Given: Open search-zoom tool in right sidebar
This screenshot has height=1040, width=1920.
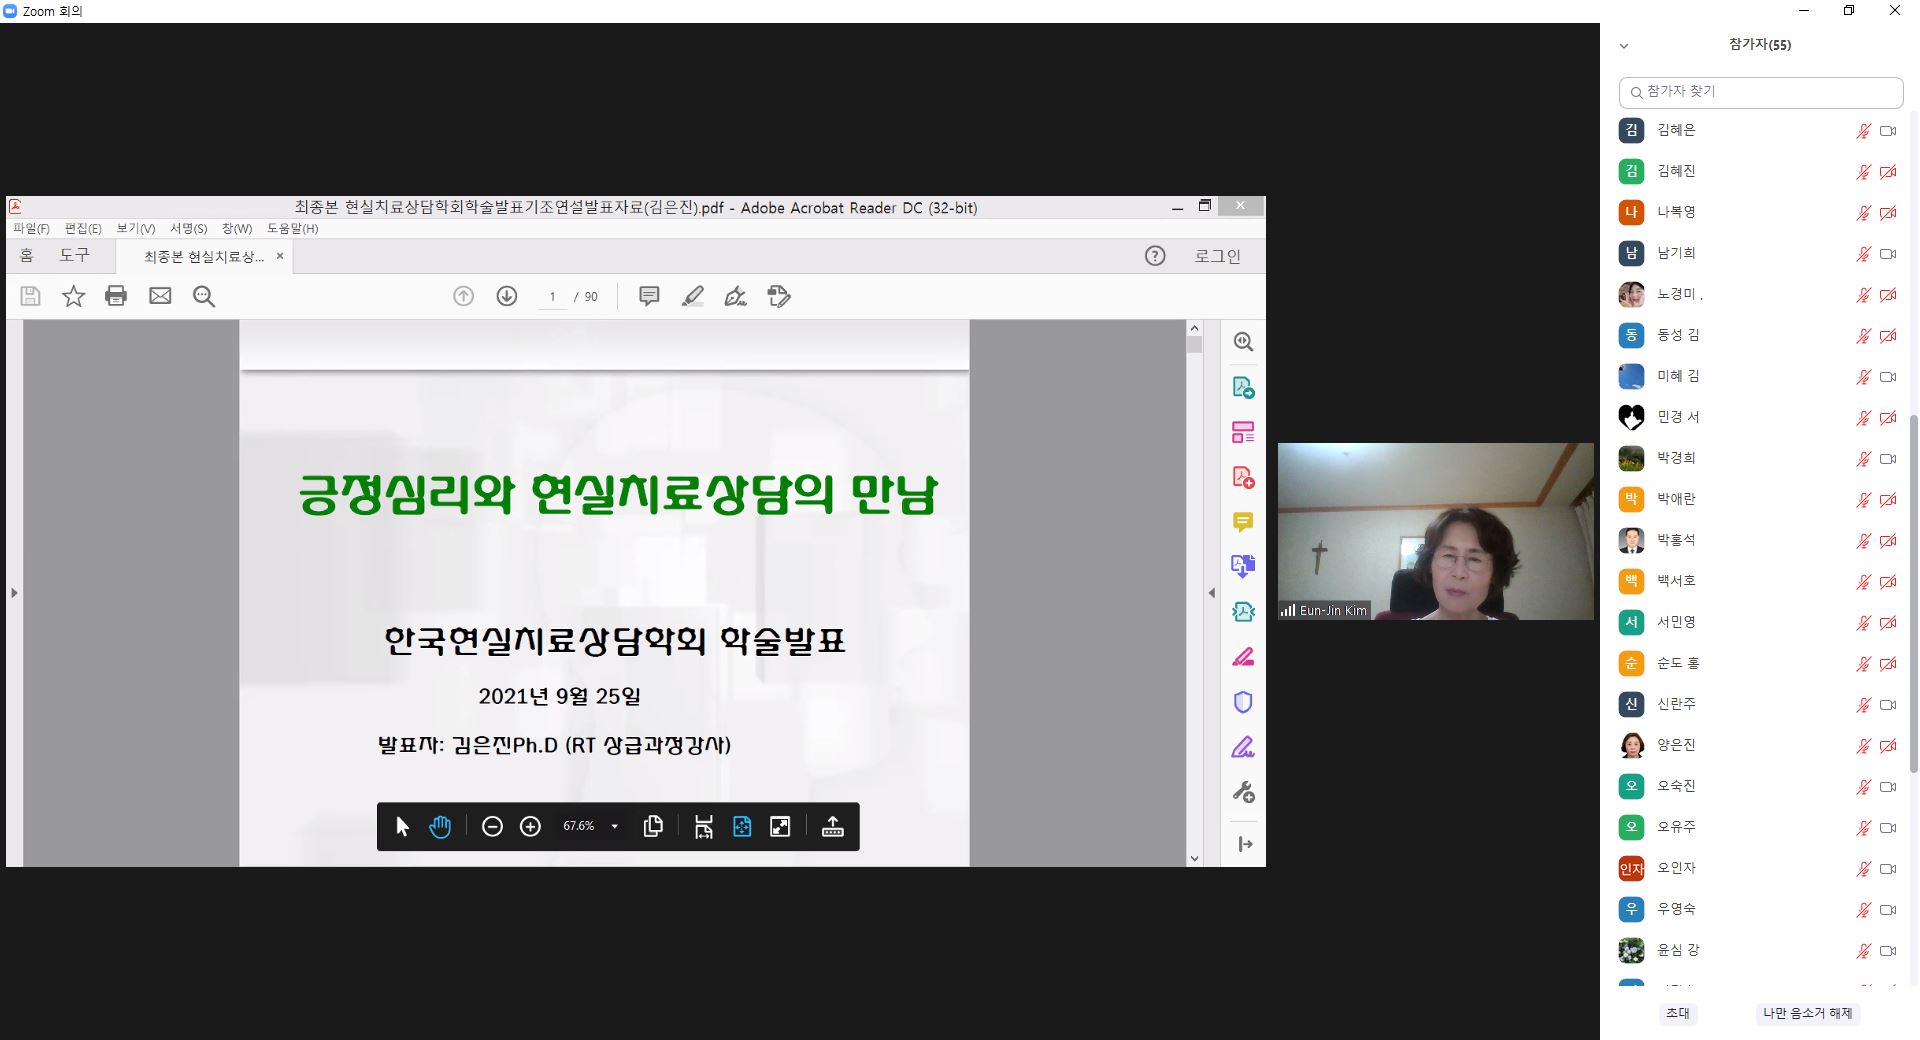Looking at the screenshot, I should 1243,342.
